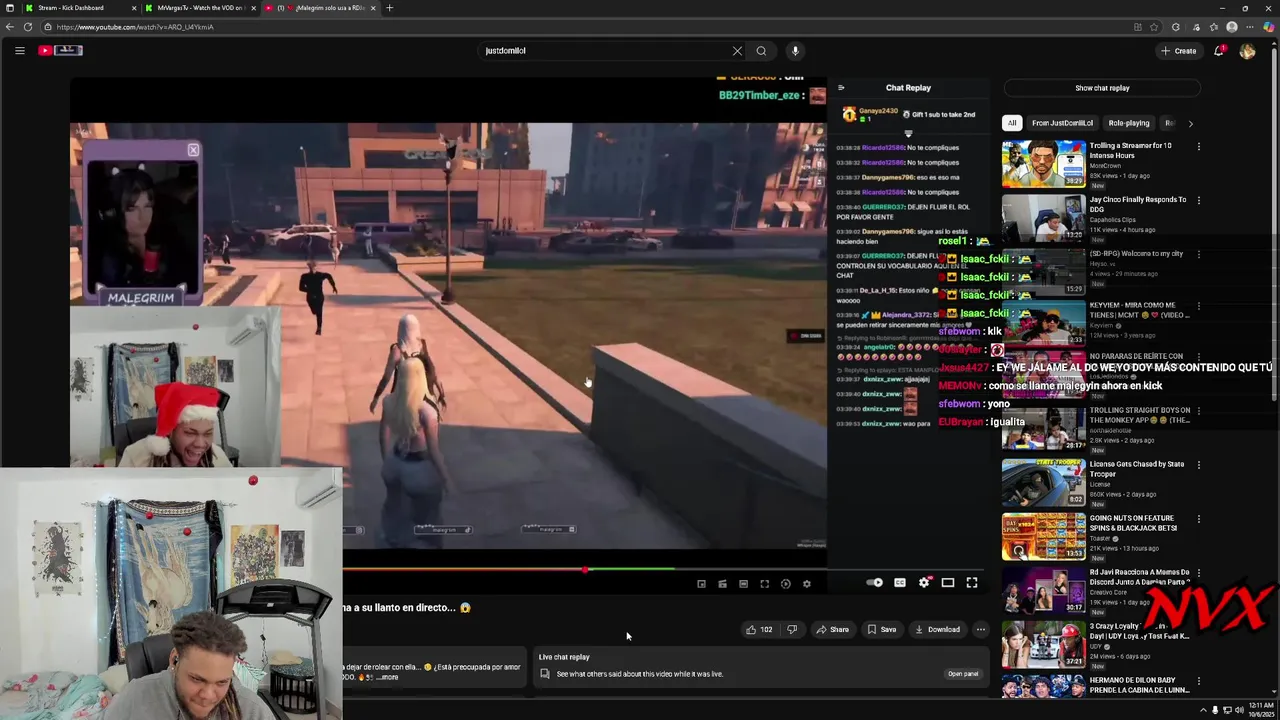
Task: Open the YouTube account avatar menu
Action: [1247, 51]
